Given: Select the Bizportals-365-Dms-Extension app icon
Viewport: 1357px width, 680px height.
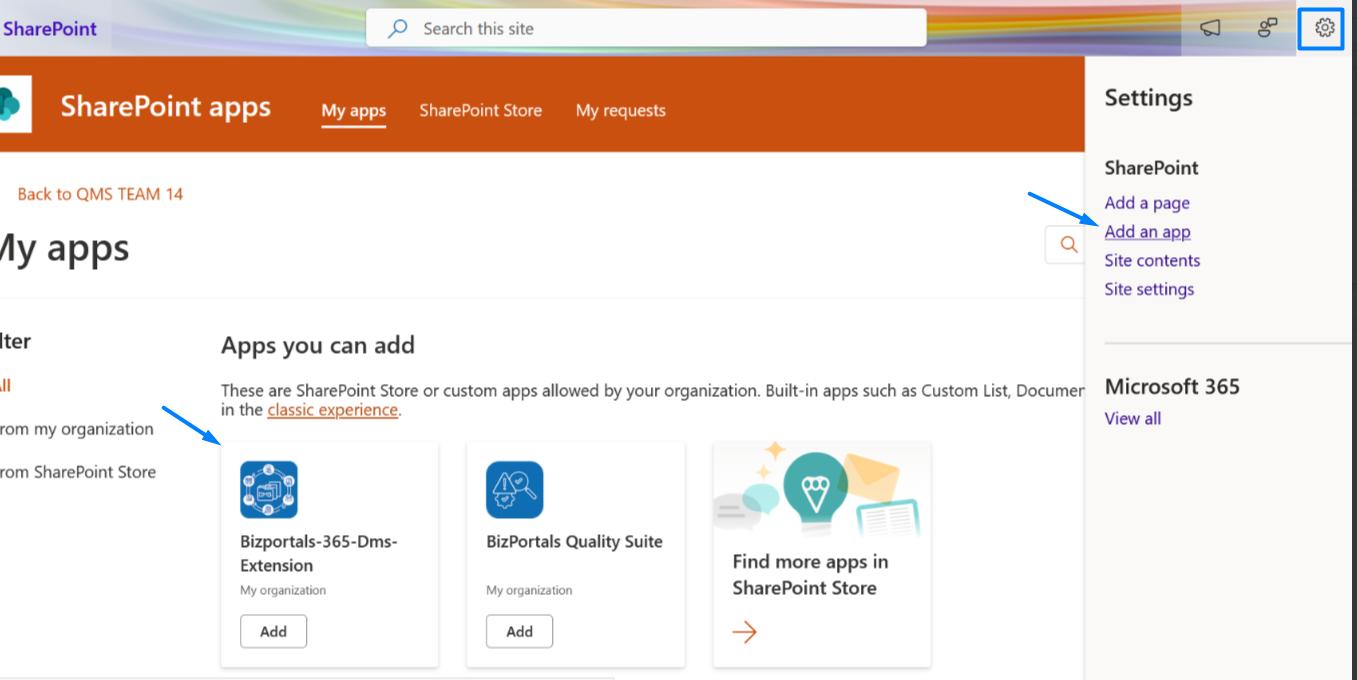Looking at the screenshot, I should click(269, 489).
